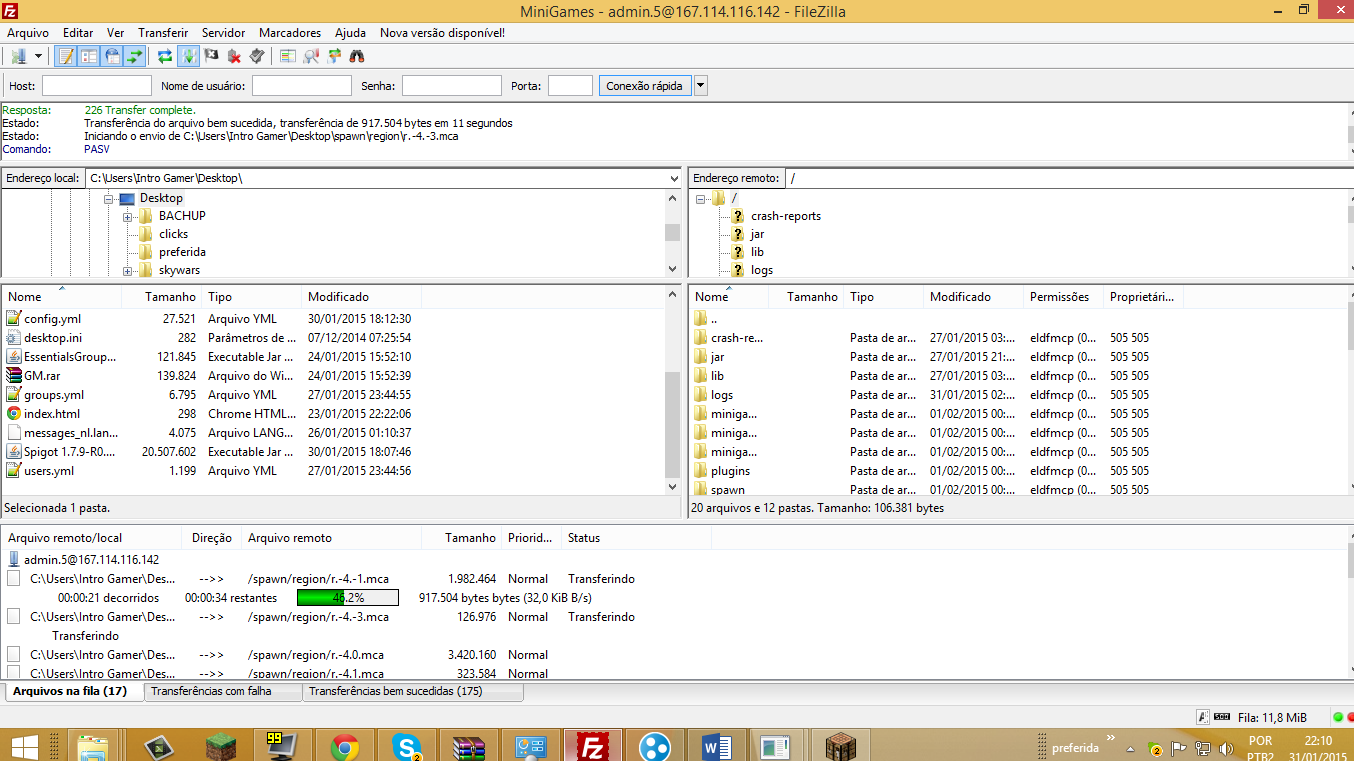Open the Site Manager icon
The height and width of the screenshot is (761, 1354).
(18, 56)
